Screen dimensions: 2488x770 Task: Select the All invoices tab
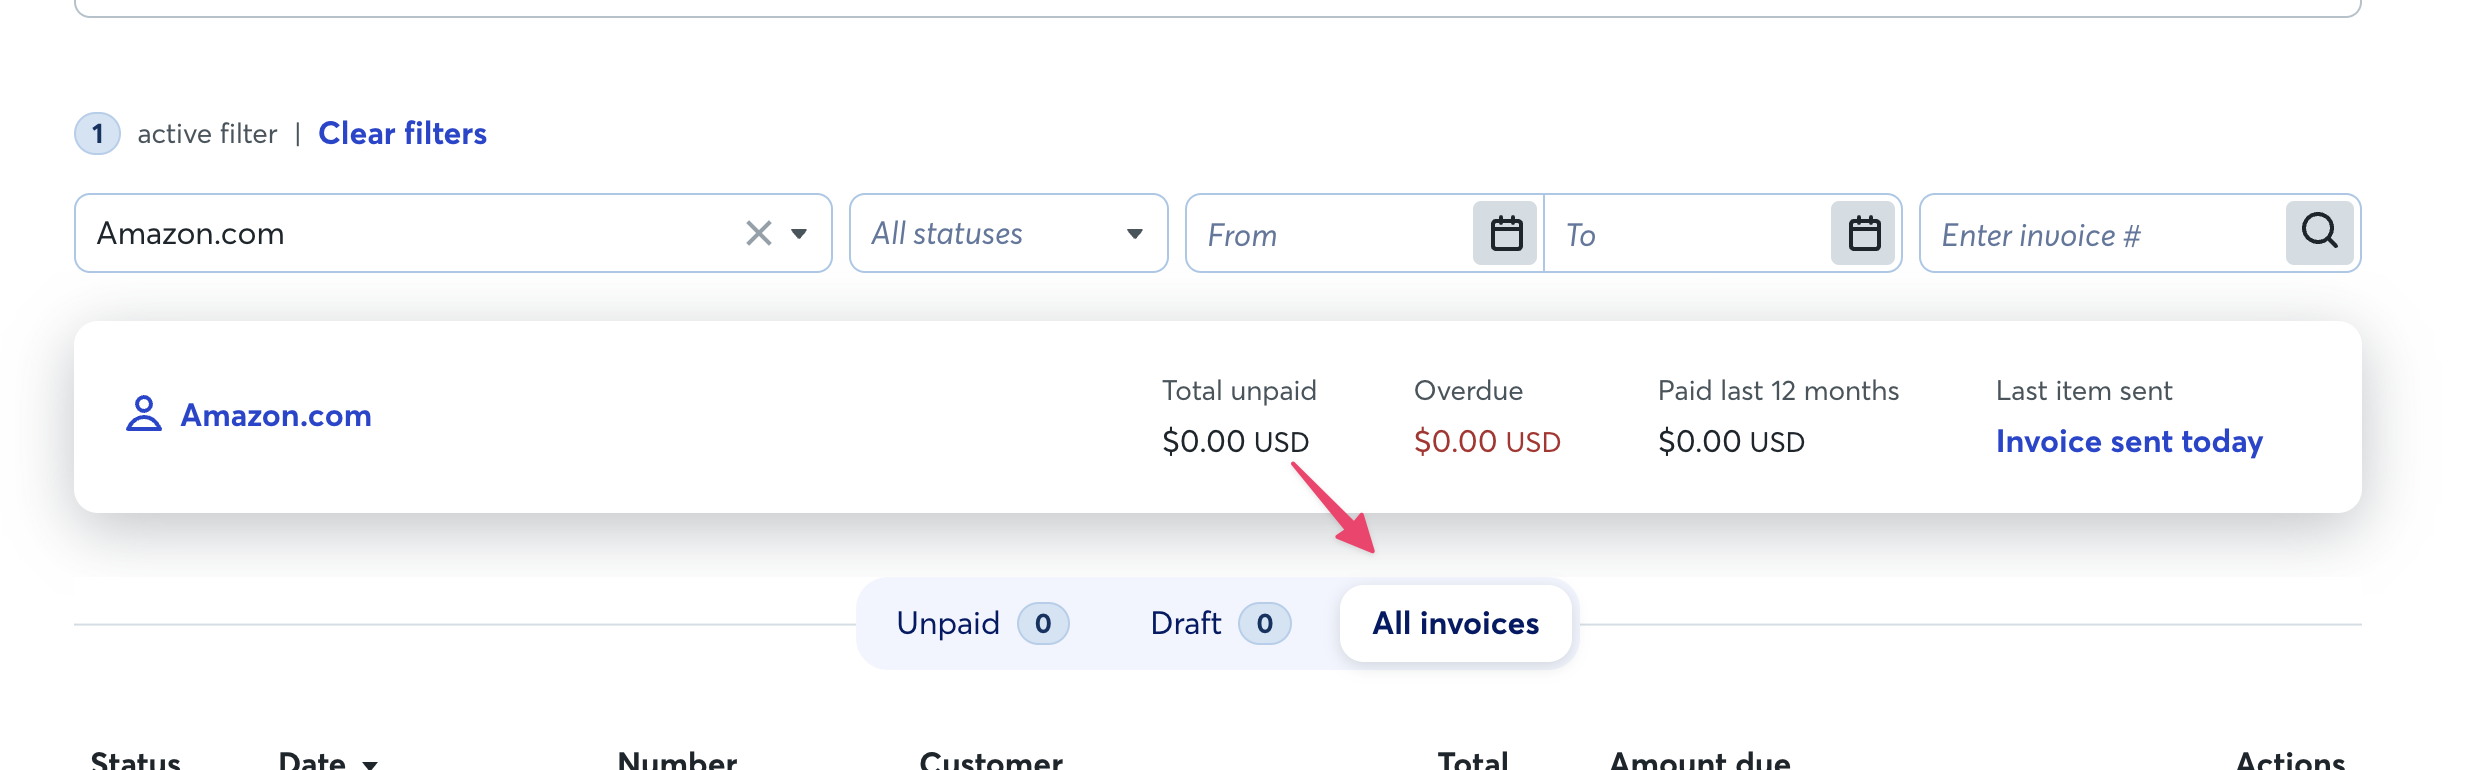click(x=1455, y=624)
